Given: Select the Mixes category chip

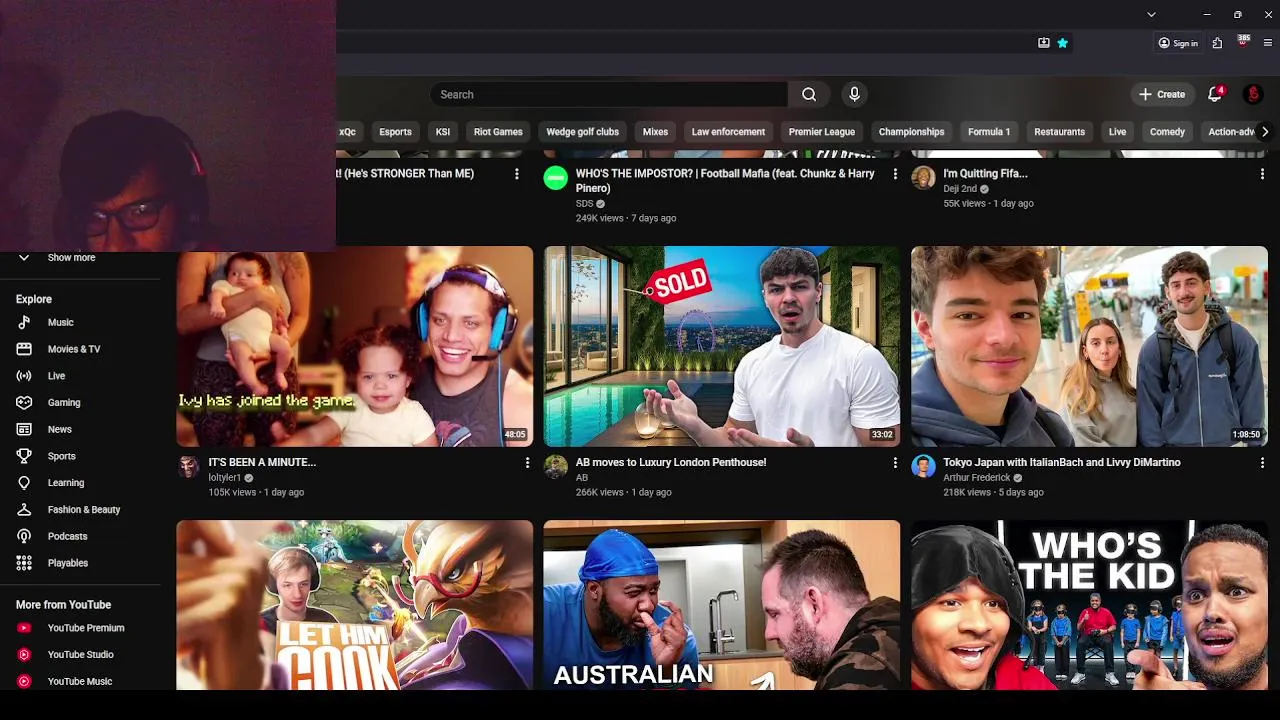Looking at the screenshot, I should pos(655,132).
